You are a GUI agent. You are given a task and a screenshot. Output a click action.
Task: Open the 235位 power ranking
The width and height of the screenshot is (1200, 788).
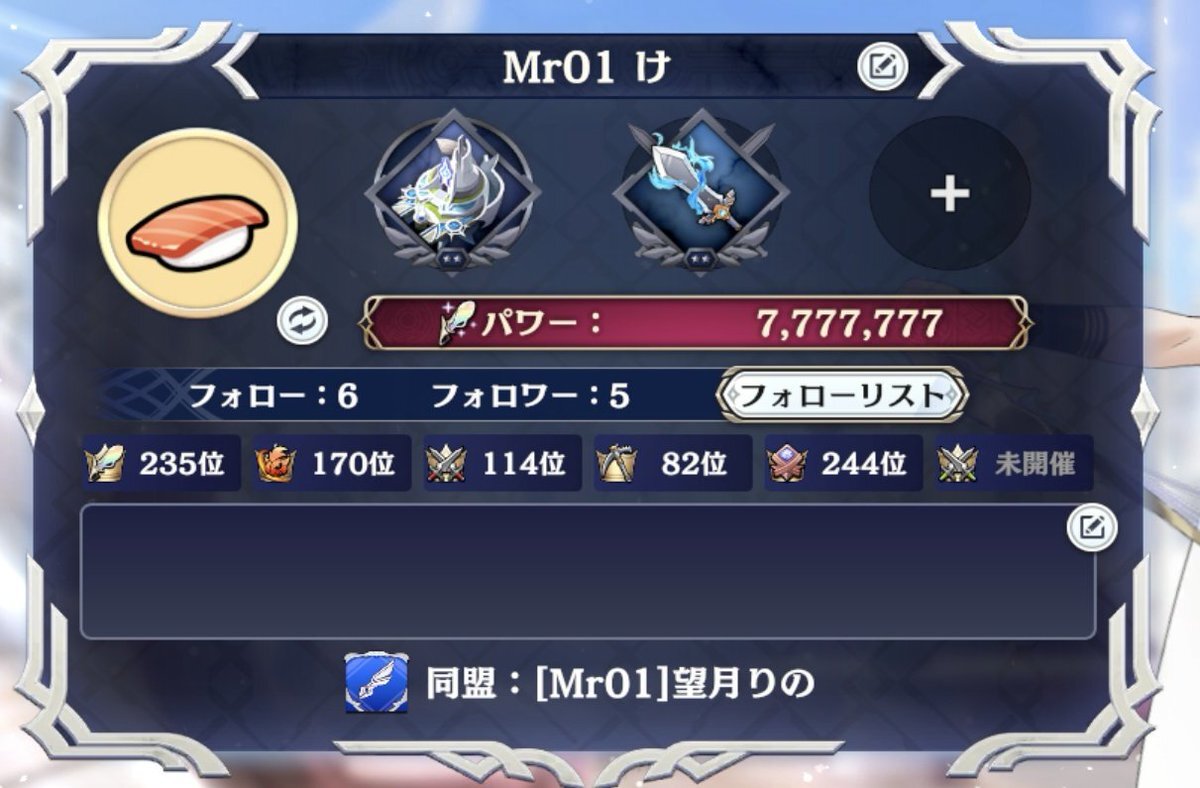pos(162,464)
